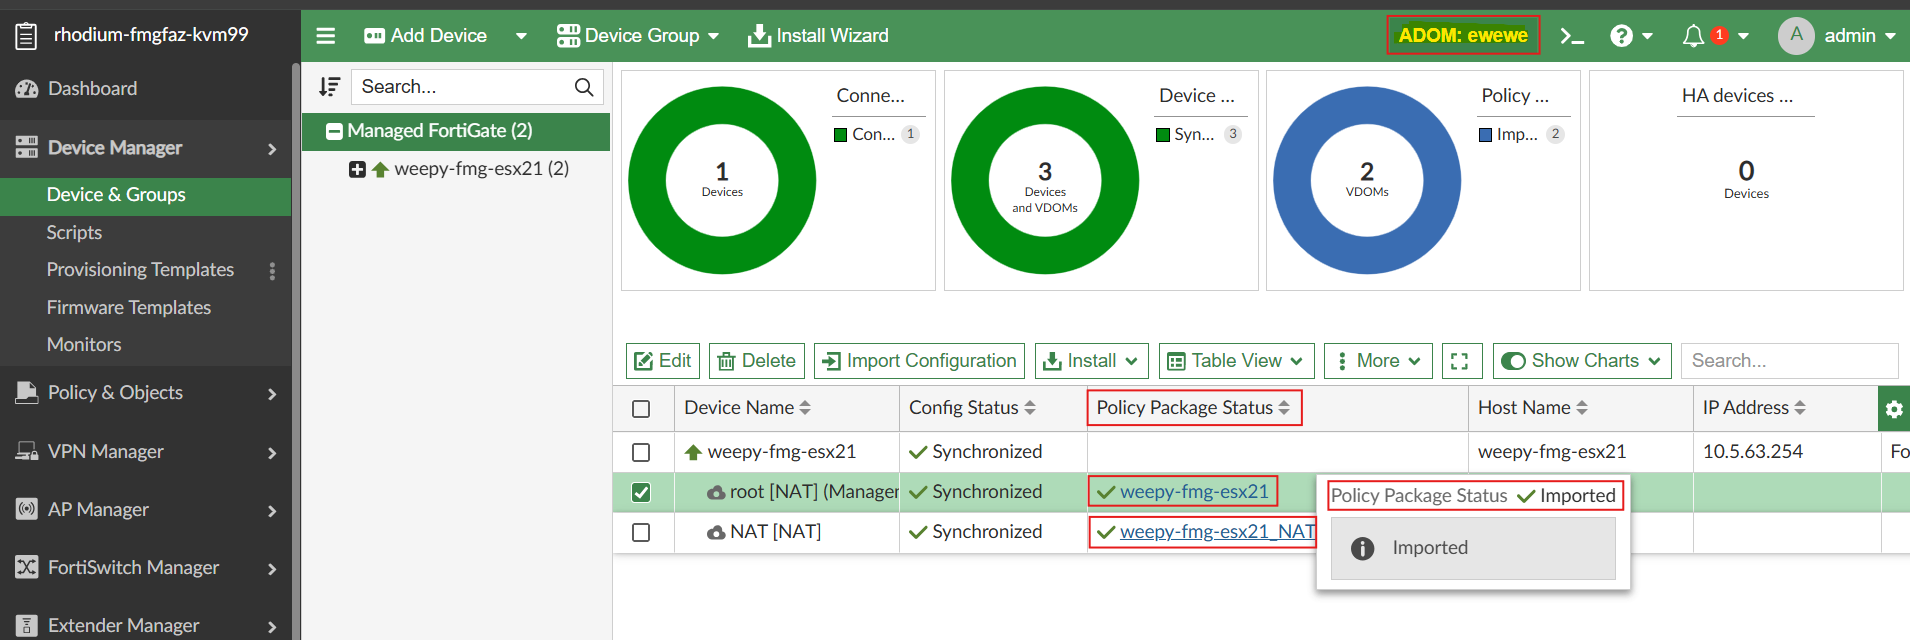Collapse the Managed FortiGate (2) group
The width and height of the screenshot is (1910, 640).
[335, 131]
